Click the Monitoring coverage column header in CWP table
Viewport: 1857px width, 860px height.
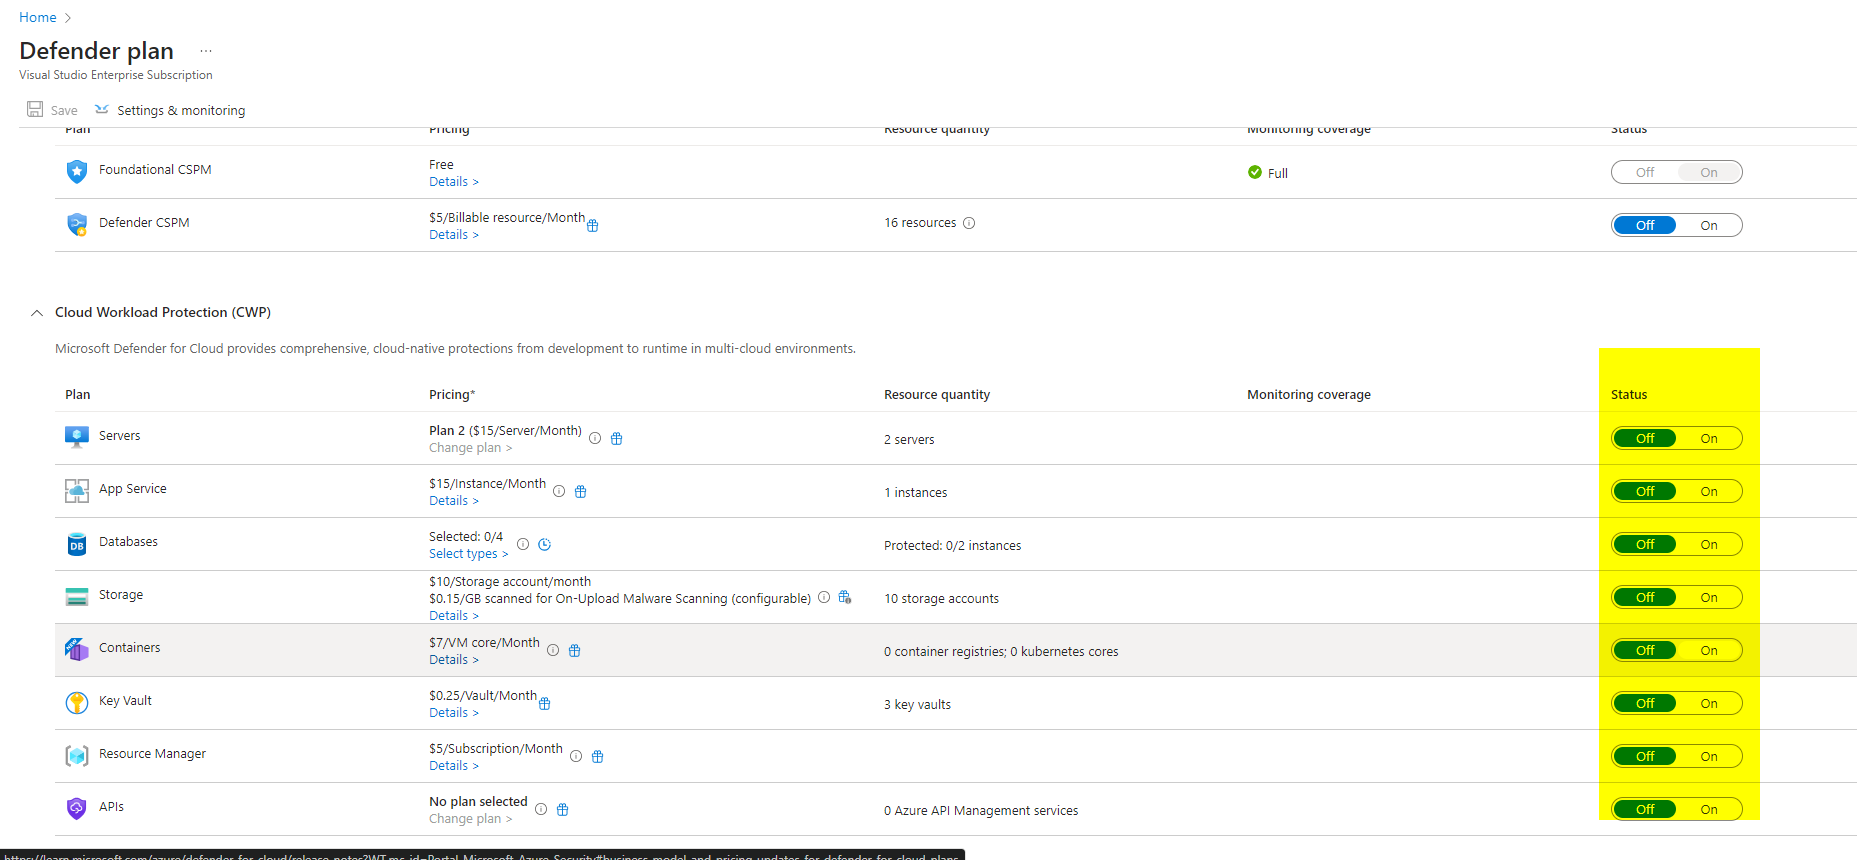(1309, 395)
